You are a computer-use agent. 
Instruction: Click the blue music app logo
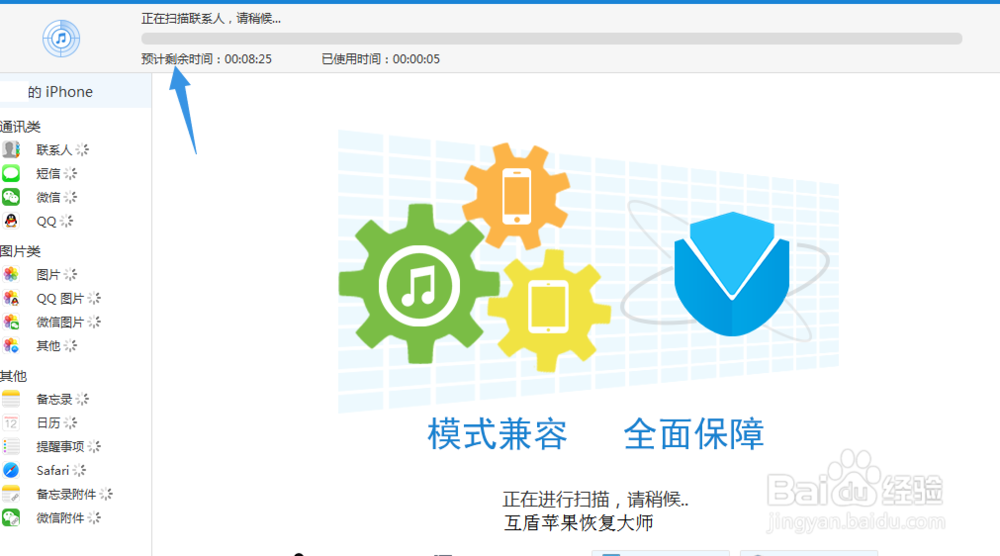pos(61,38)
